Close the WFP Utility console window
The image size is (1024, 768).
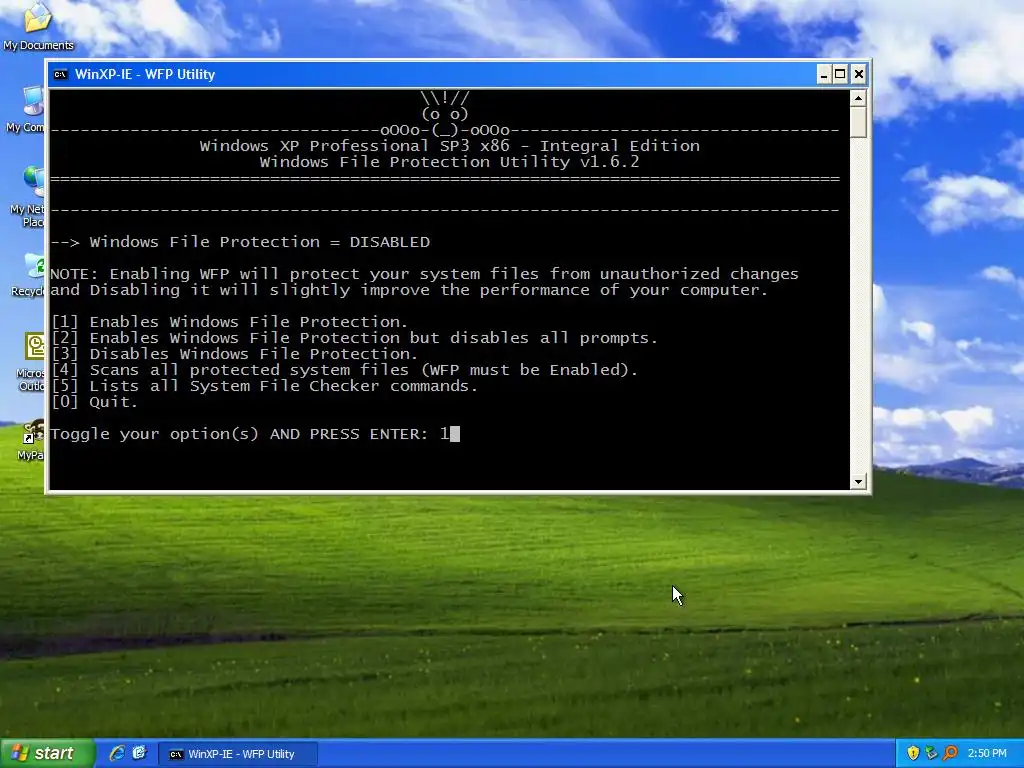[859, 74]
